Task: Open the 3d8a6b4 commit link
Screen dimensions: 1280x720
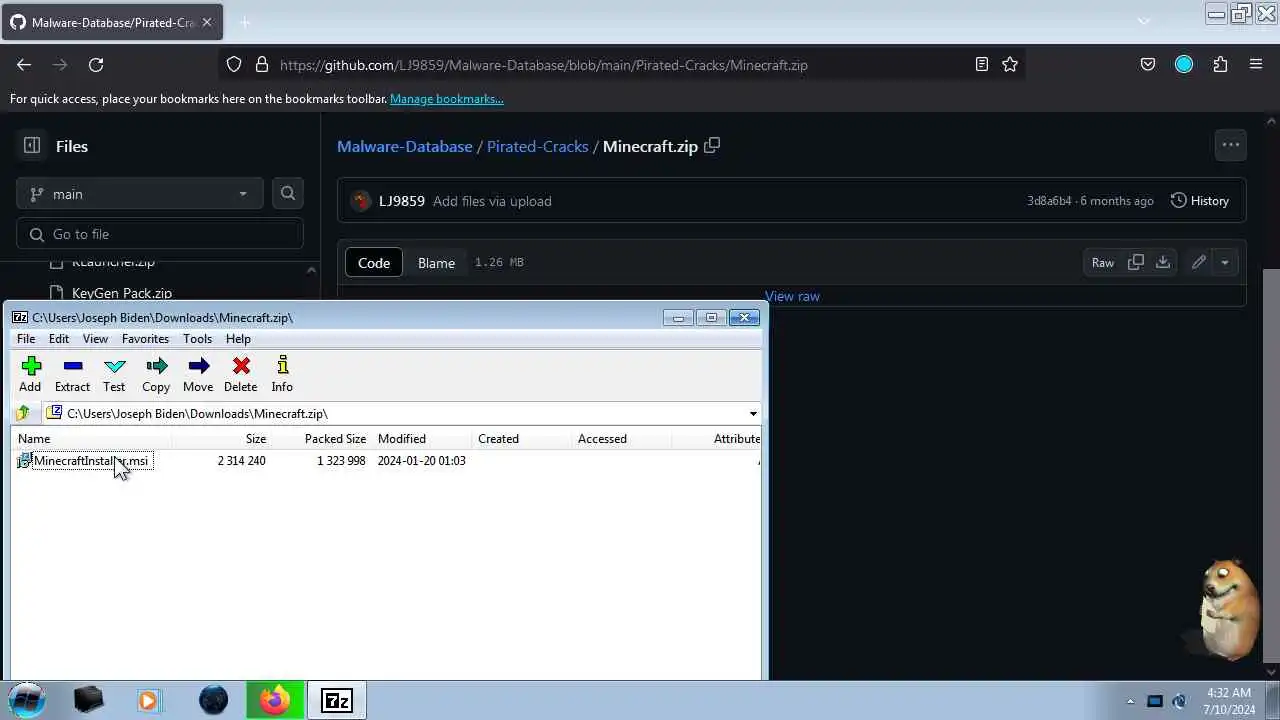Action: 1049,201
